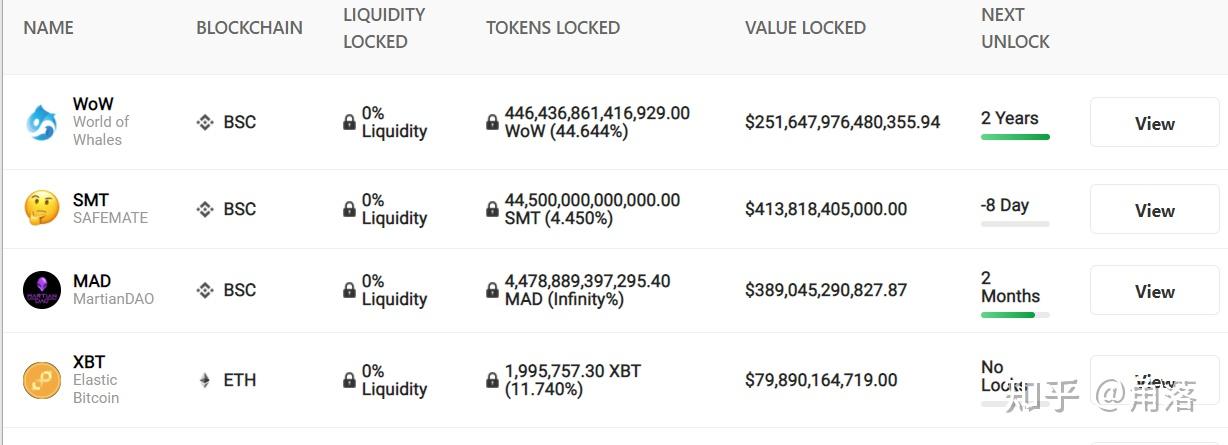
Task: Open View for the WoW token
Action: [1154, 123]
